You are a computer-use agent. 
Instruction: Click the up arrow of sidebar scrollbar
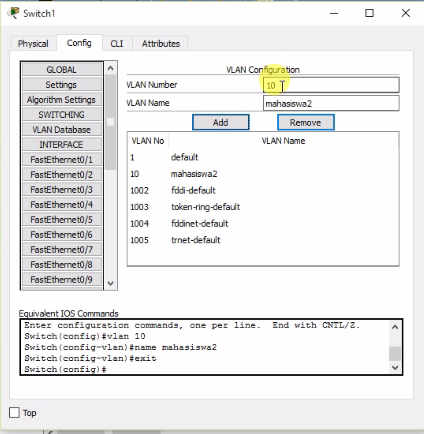pos(111,68)
